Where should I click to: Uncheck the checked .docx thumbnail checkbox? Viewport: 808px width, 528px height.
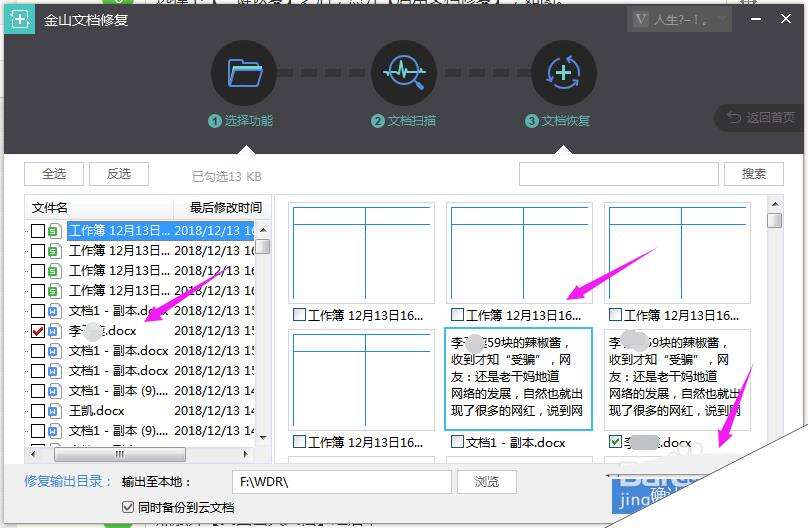pyautogui.click(x=615, y=441)
